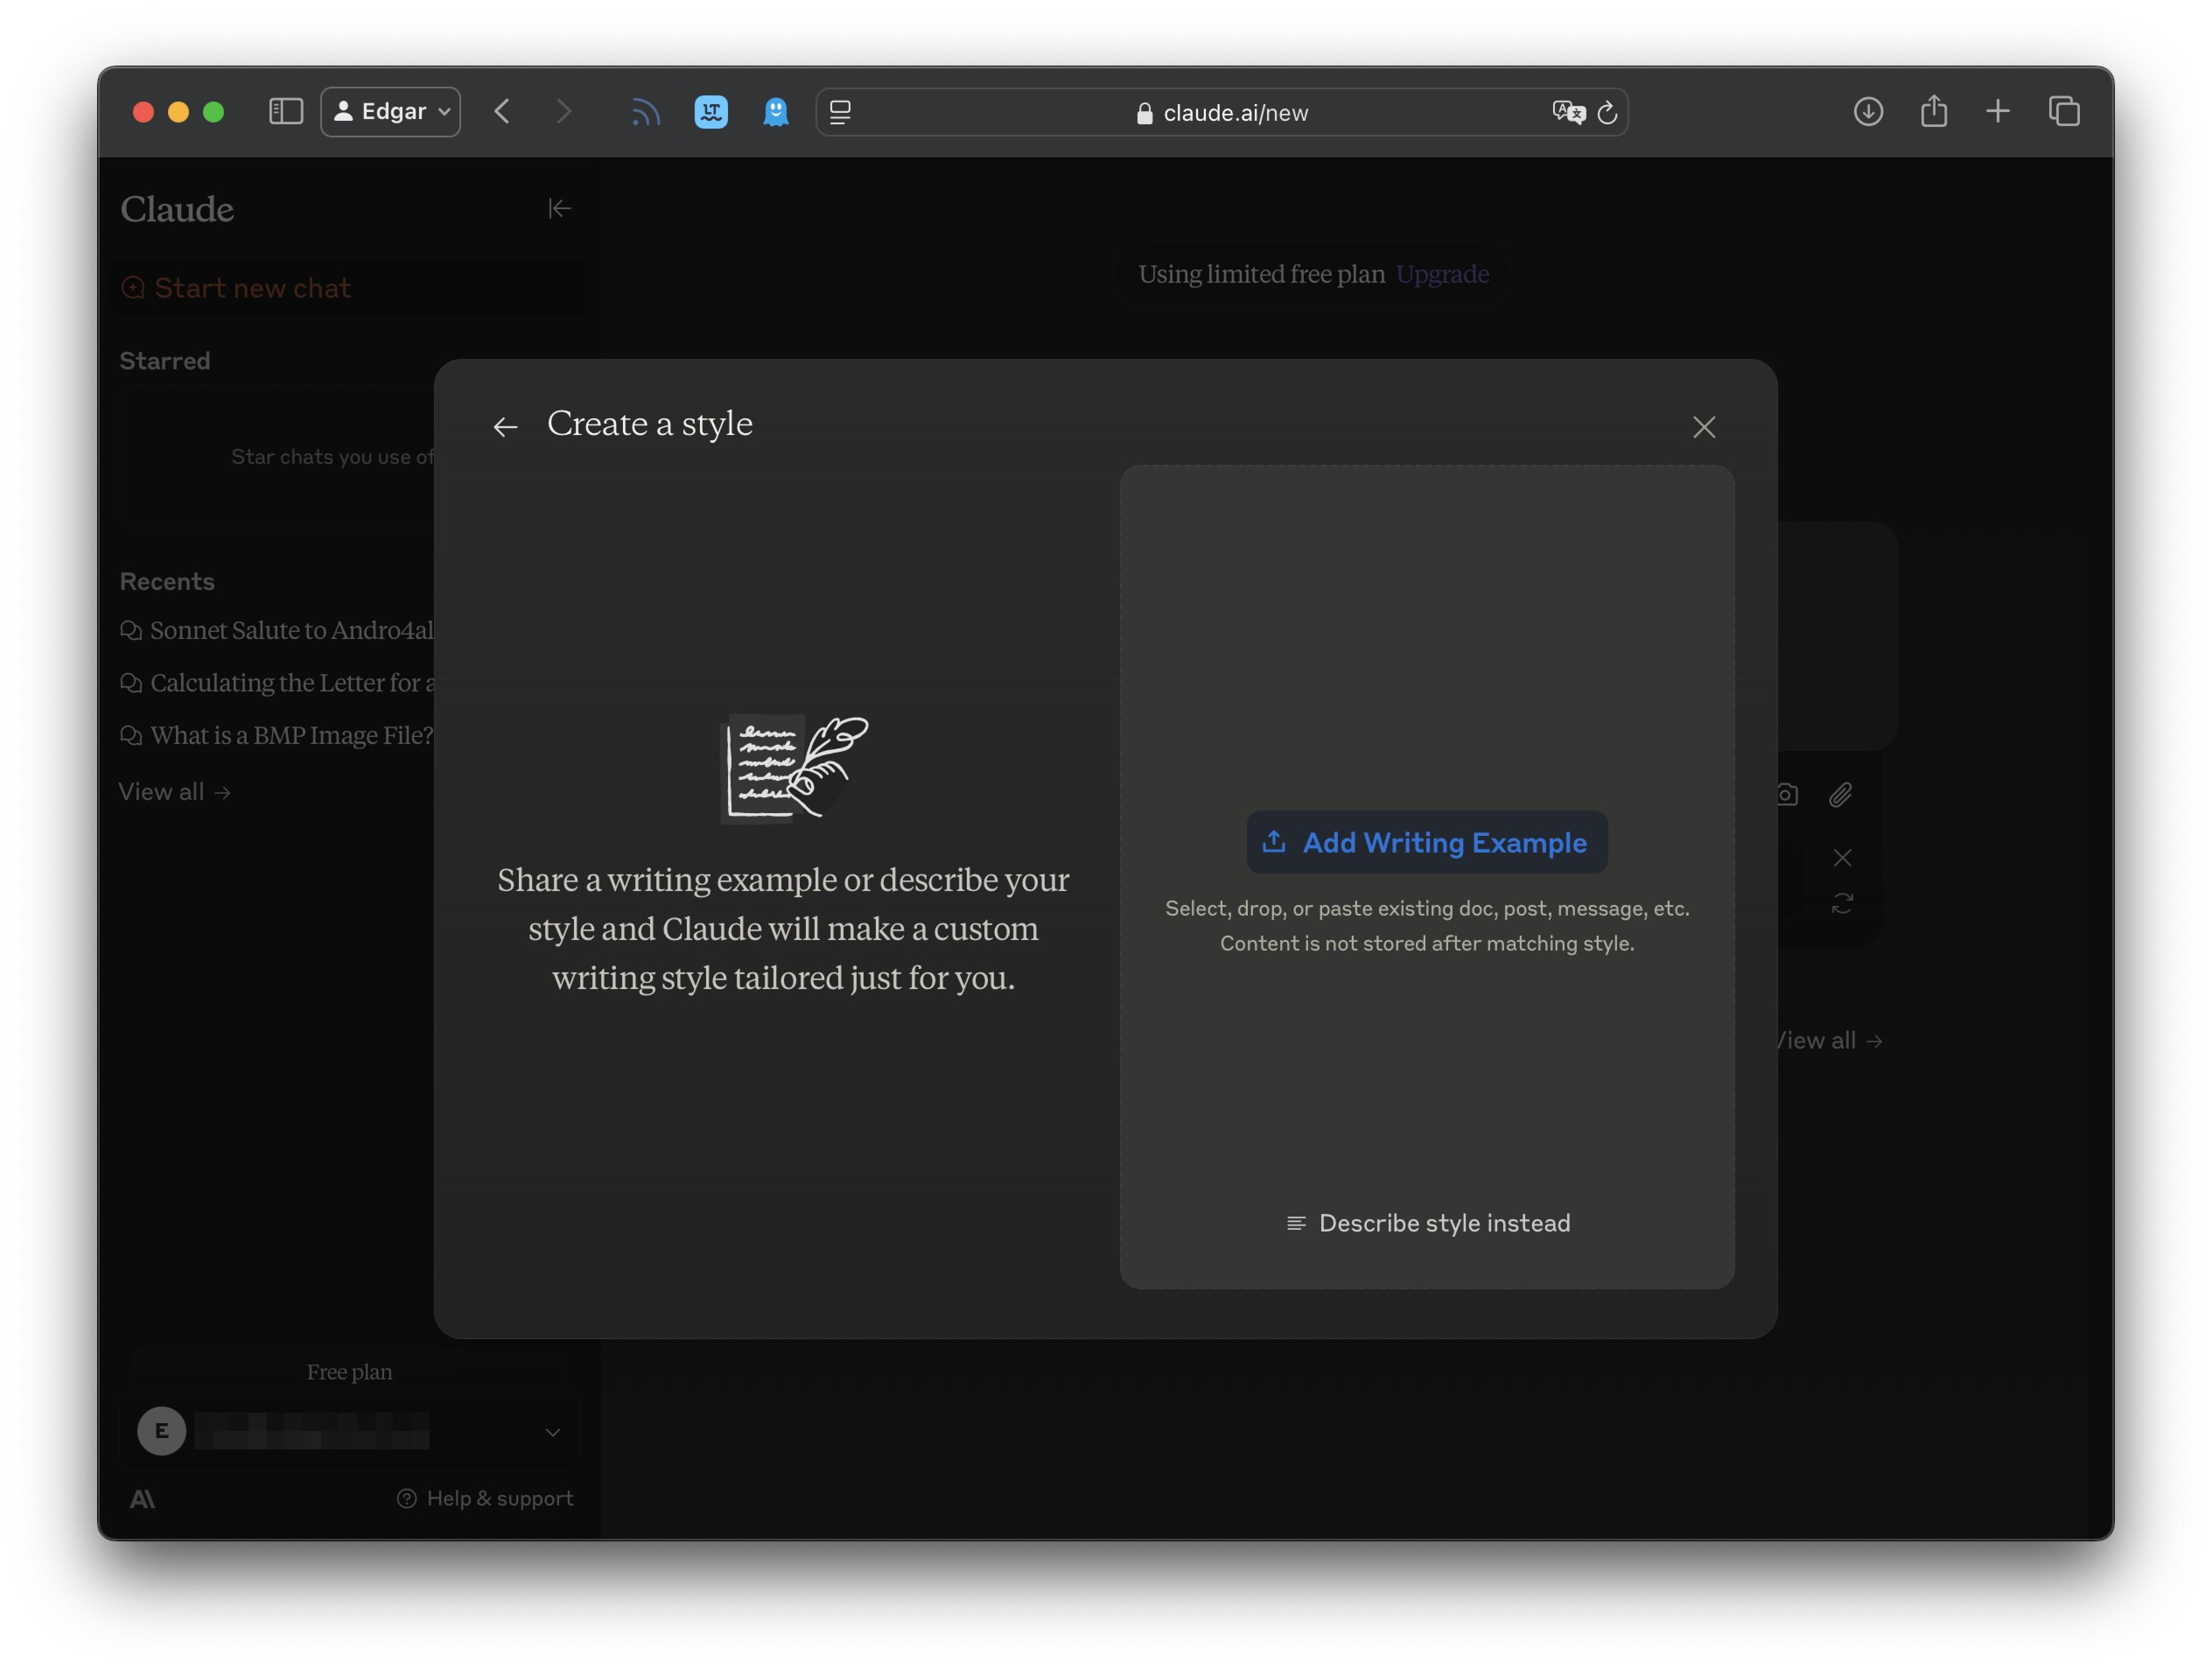The image size is (2212, 1670).
Task: Click the Claude logo text in sidebar
Action: tap(177, 209)
